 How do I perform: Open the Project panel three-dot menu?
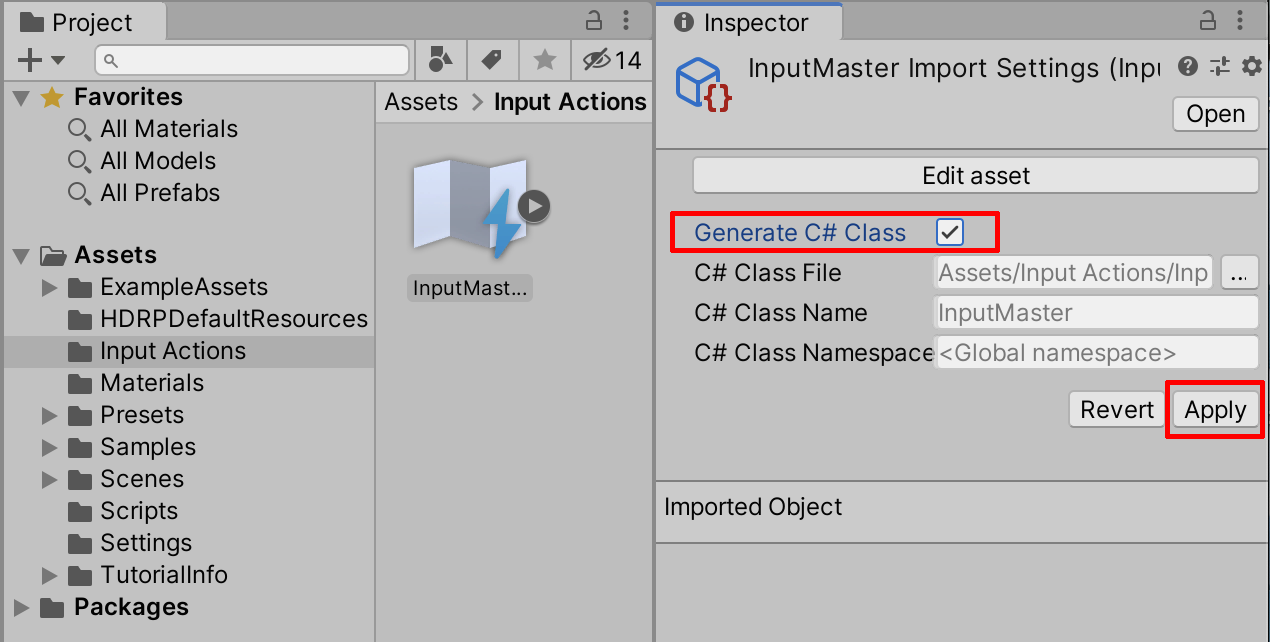pos(626,20)
